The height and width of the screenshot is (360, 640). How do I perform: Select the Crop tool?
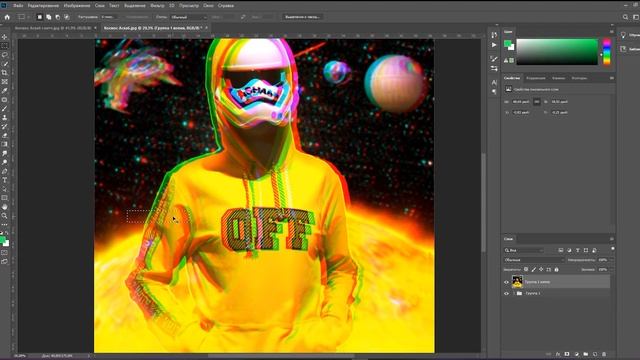[4, 73]
